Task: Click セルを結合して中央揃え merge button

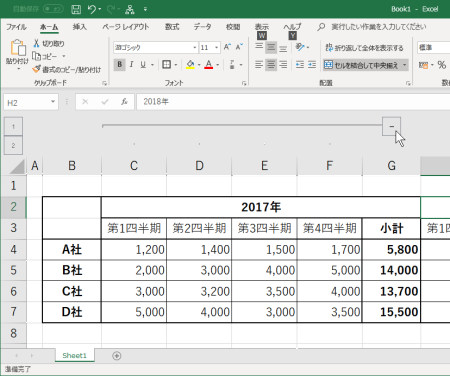Action: point(361,65)
